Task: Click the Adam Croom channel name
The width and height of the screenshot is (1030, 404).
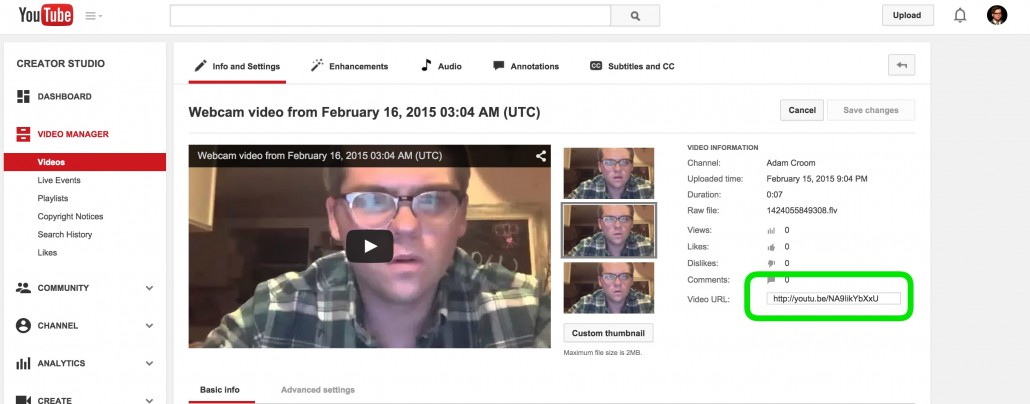Action: 791,163
